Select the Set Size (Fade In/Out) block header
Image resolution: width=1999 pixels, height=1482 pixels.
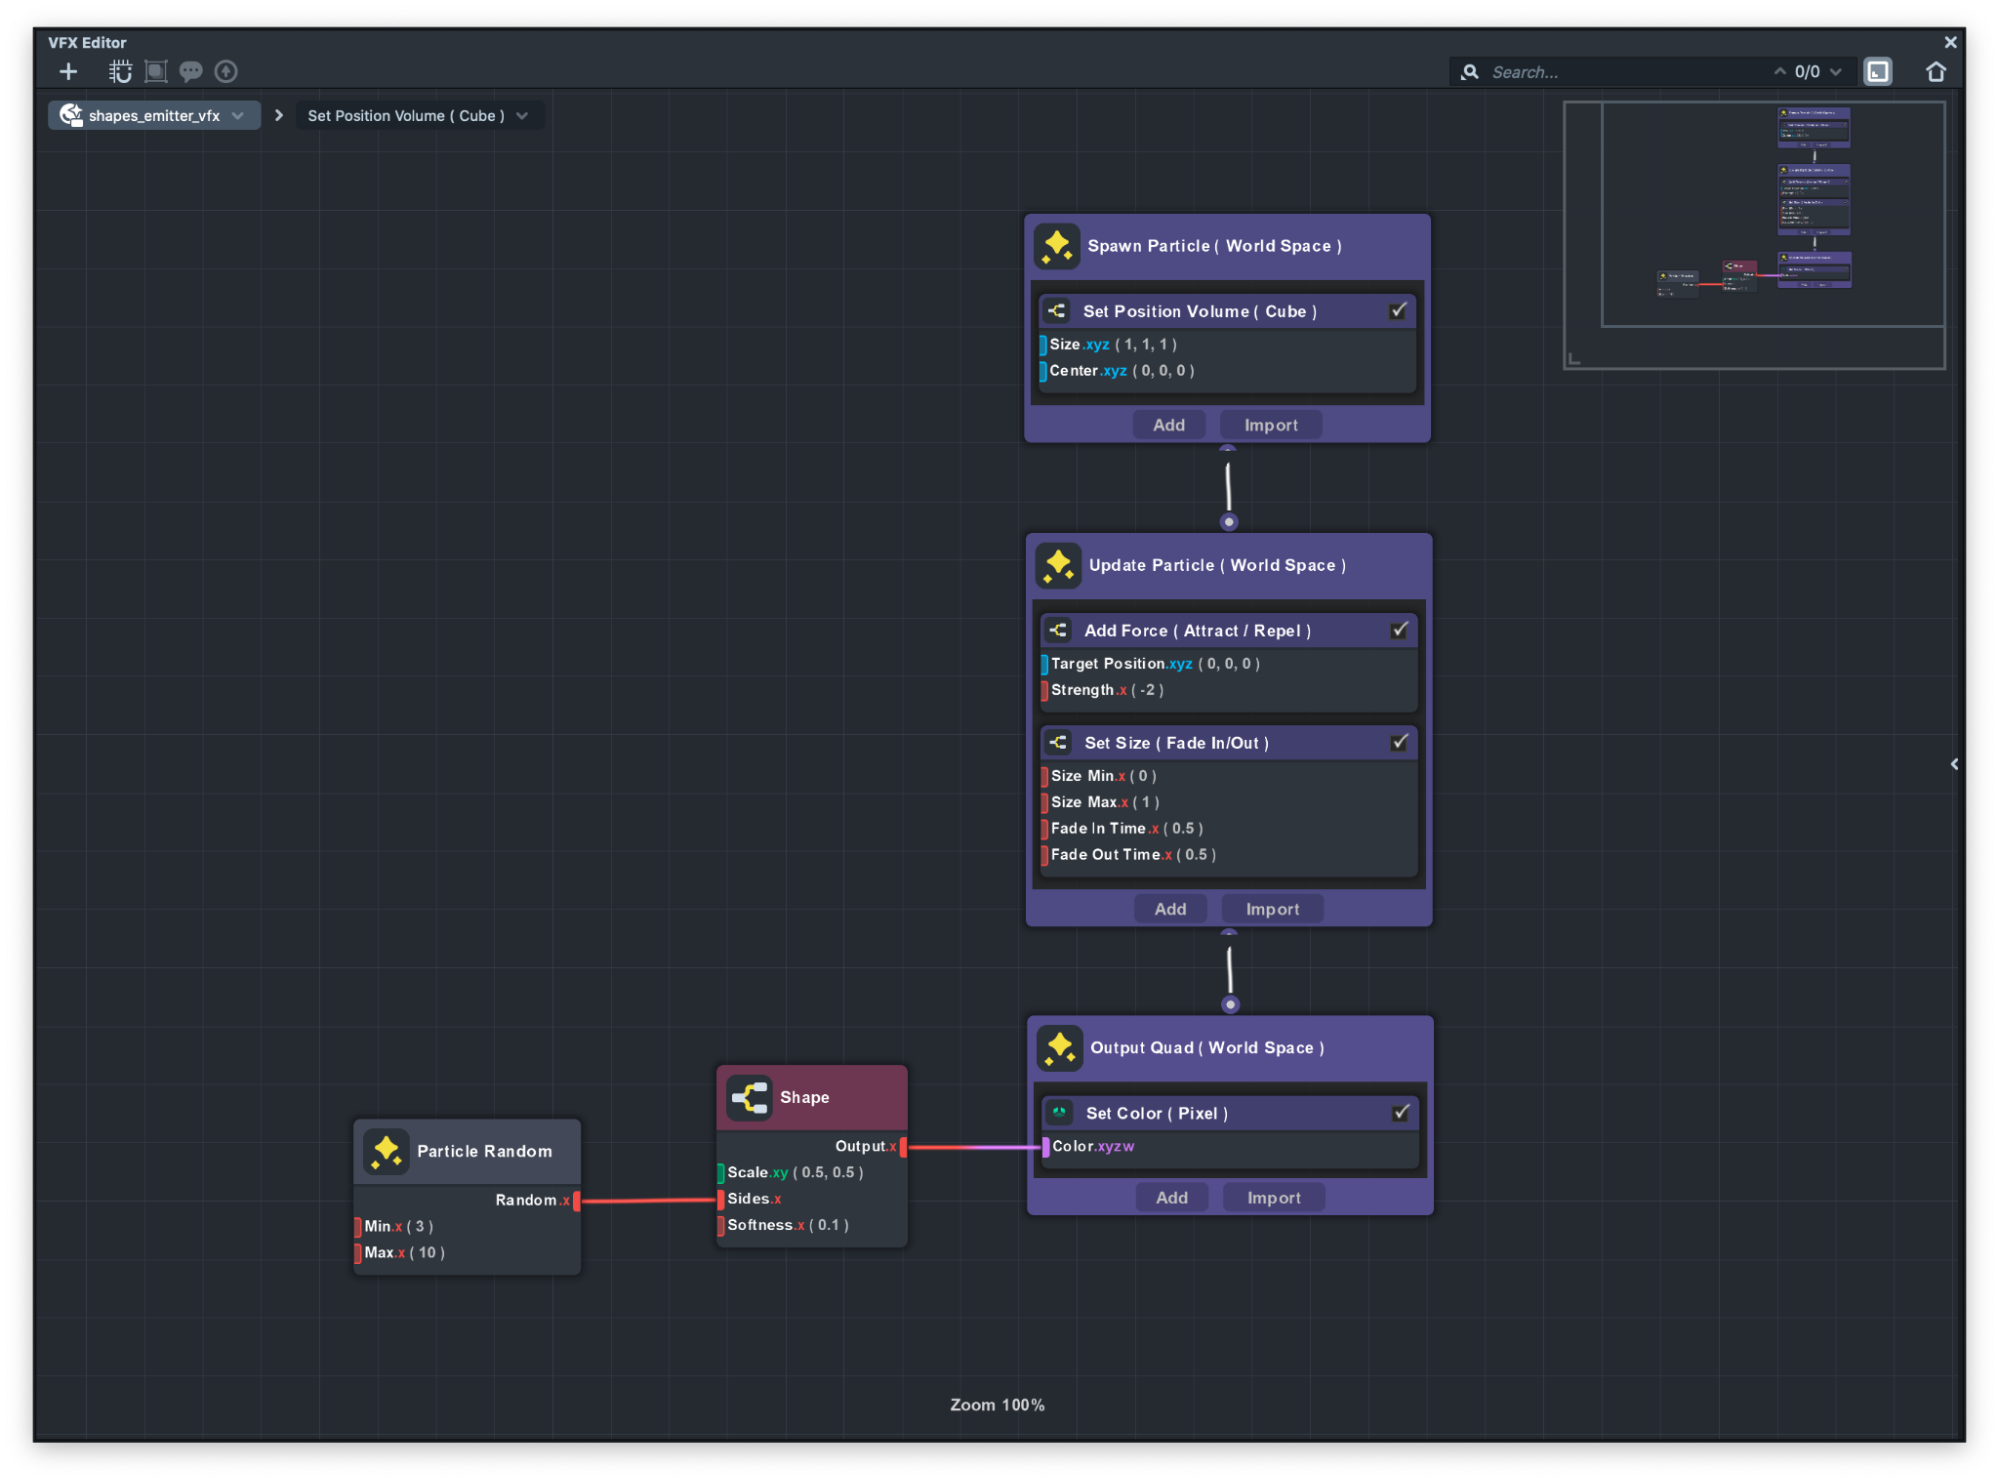click(x=1176, y=743)
